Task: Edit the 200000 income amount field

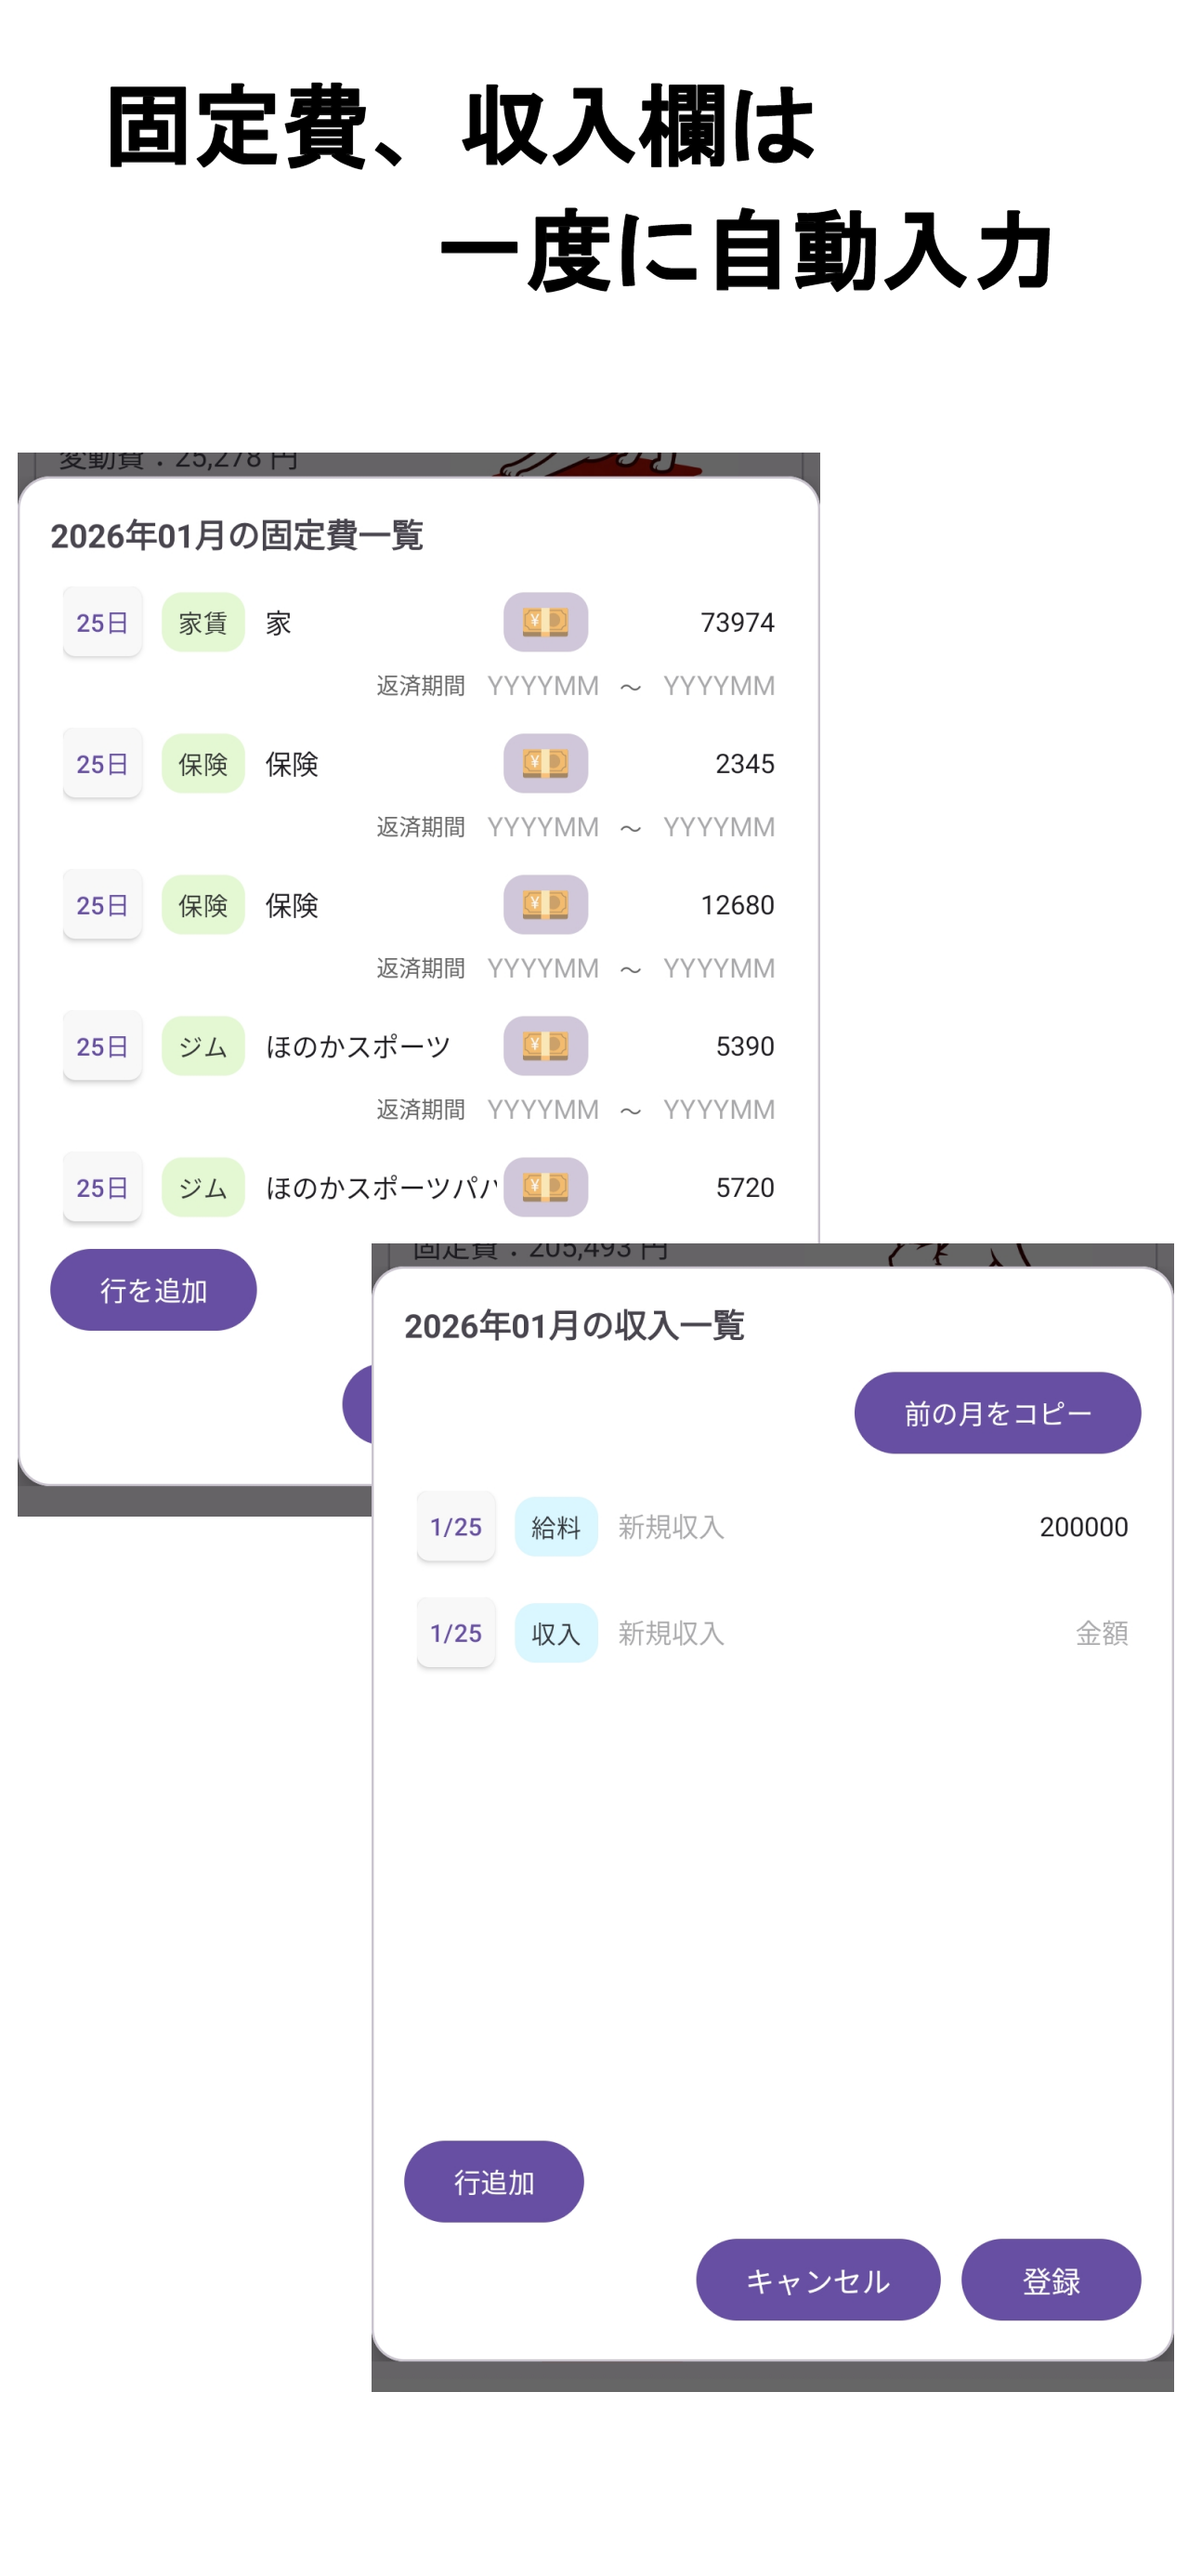Action: tap(1083, 1526)
